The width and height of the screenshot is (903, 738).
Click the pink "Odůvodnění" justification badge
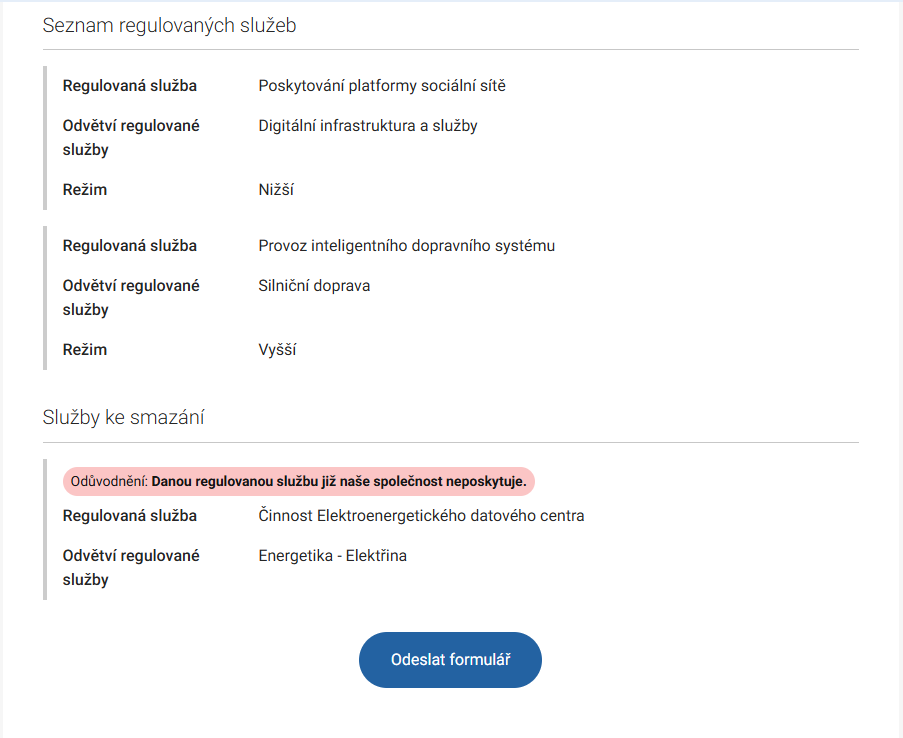298,481
